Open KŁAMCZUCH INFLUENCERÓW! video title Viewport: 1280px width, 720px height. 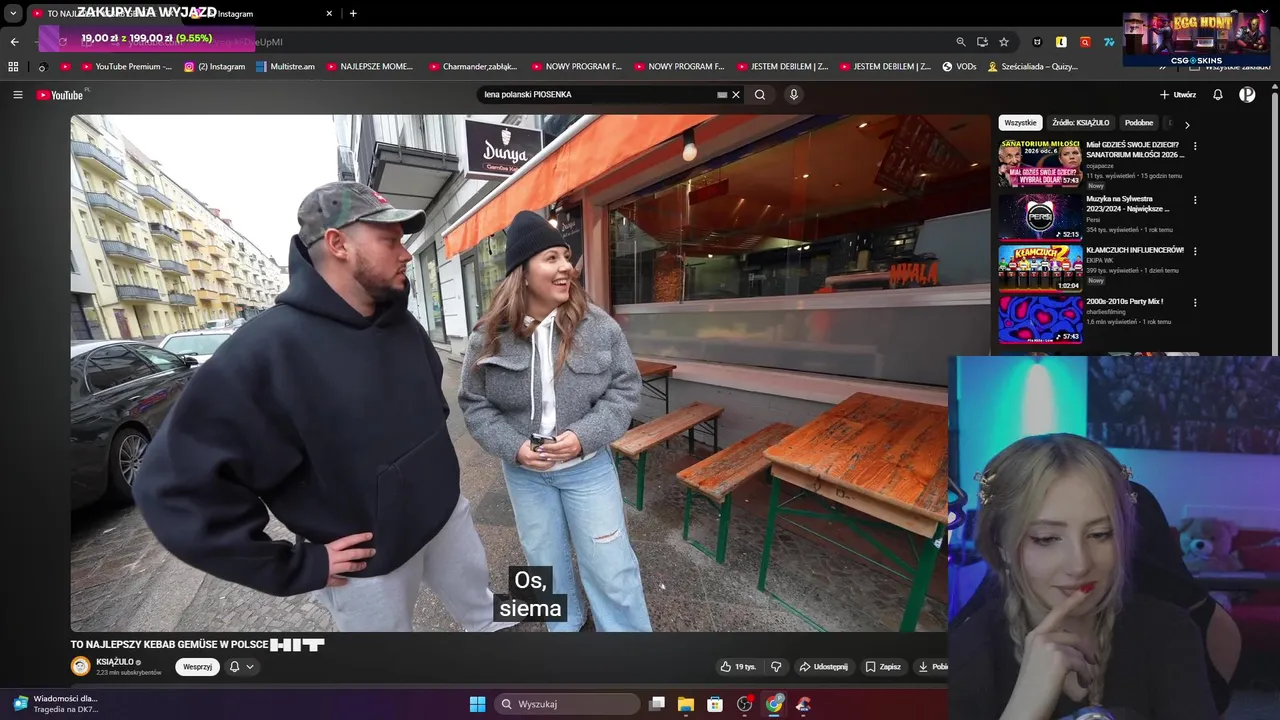pos(1135,250)
